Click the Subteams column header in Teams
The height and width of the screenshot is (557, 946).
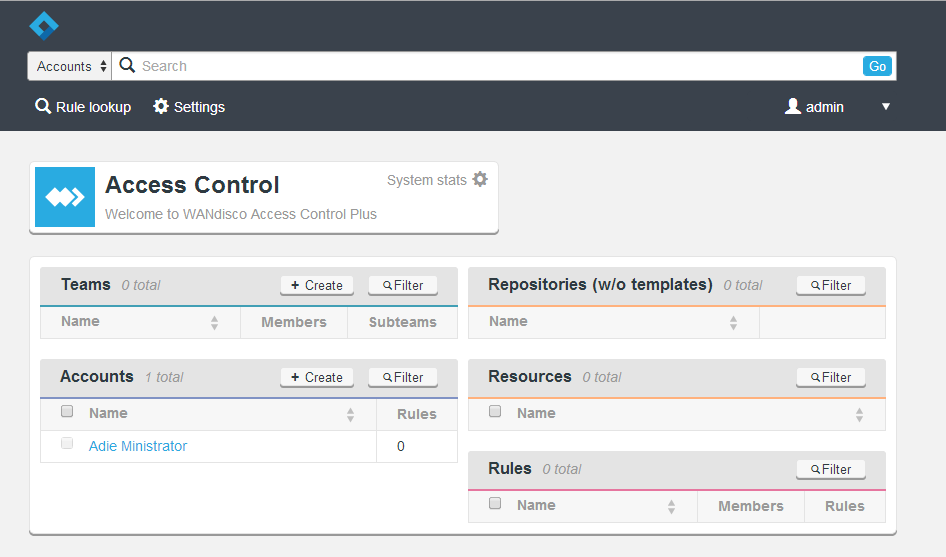(x=402, y=322)
